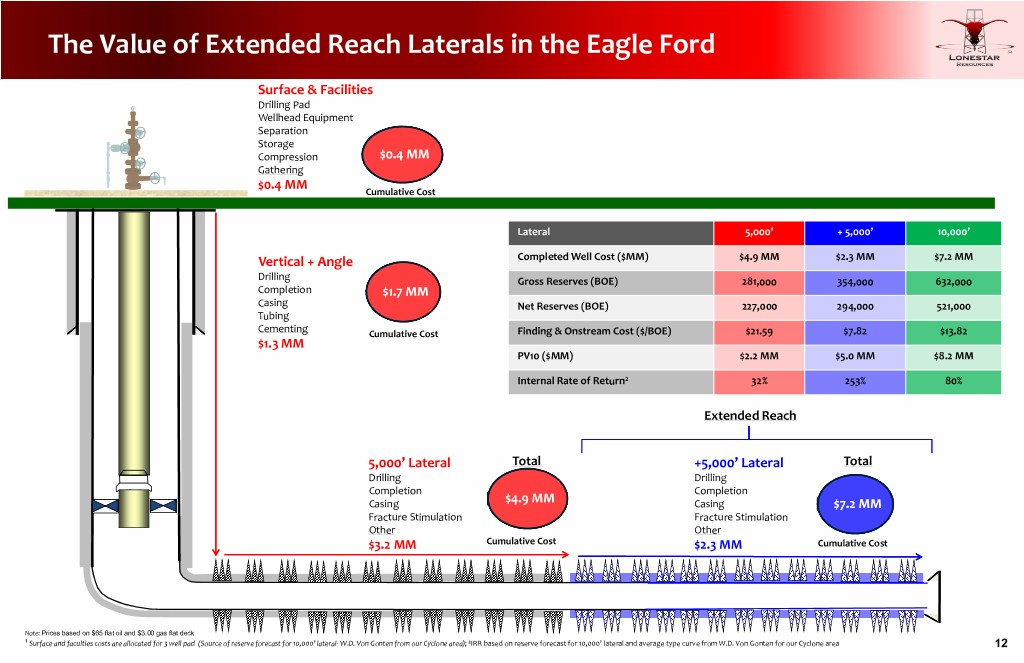Select the blue +5,000' column header
The image size is (1024, 663).
[x=855, y=233]
